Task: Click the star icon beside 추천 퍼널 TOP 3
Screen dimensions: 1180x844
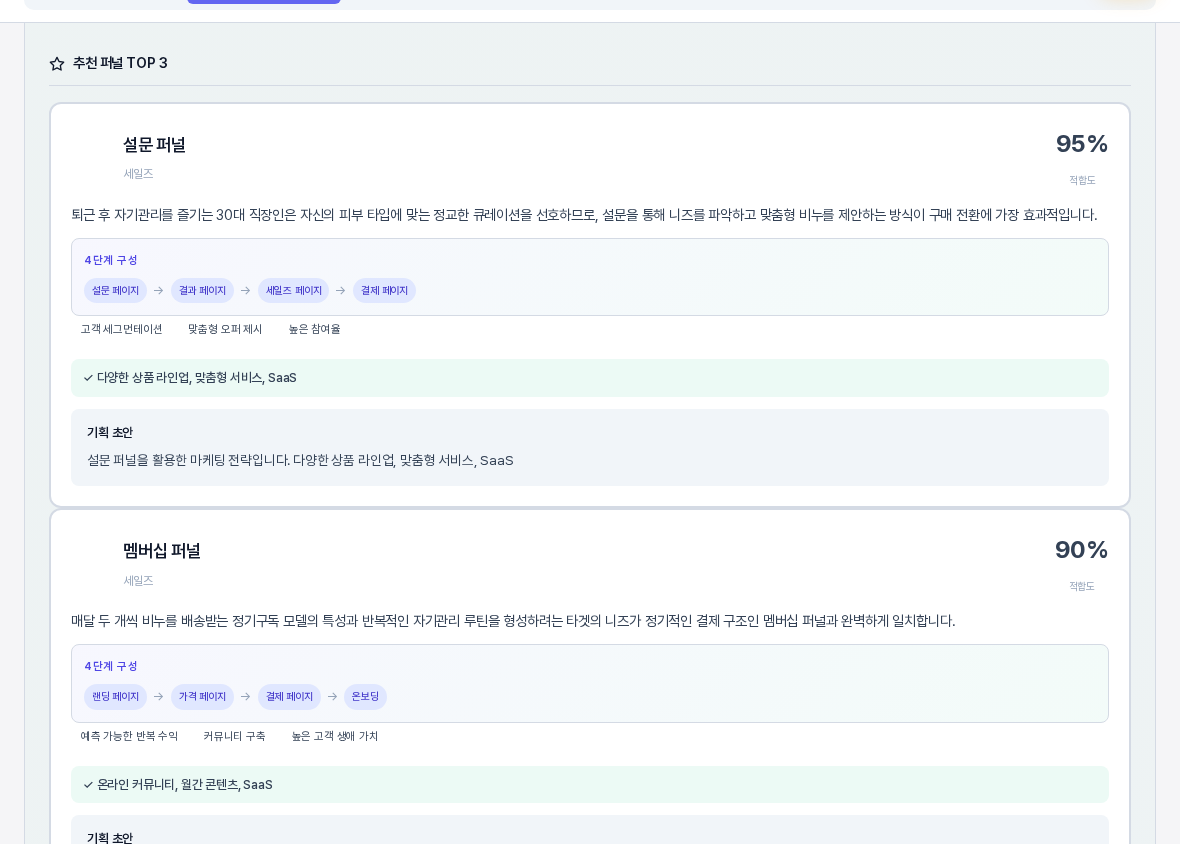Action: 56,64
